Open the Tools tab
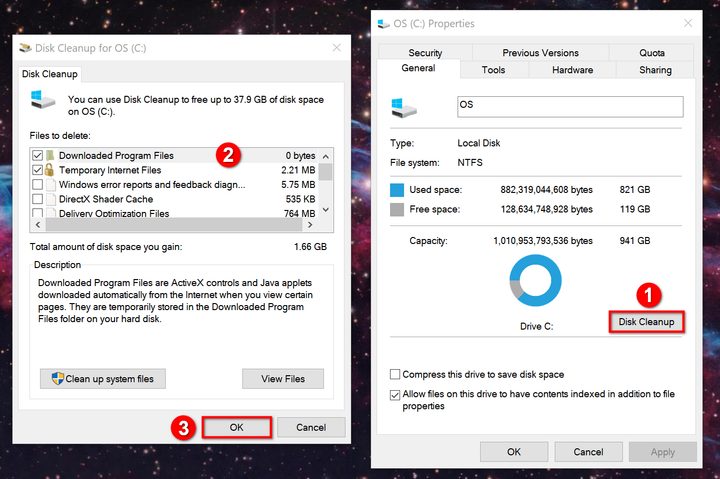 pyautogui.click(x=494, y=70)
